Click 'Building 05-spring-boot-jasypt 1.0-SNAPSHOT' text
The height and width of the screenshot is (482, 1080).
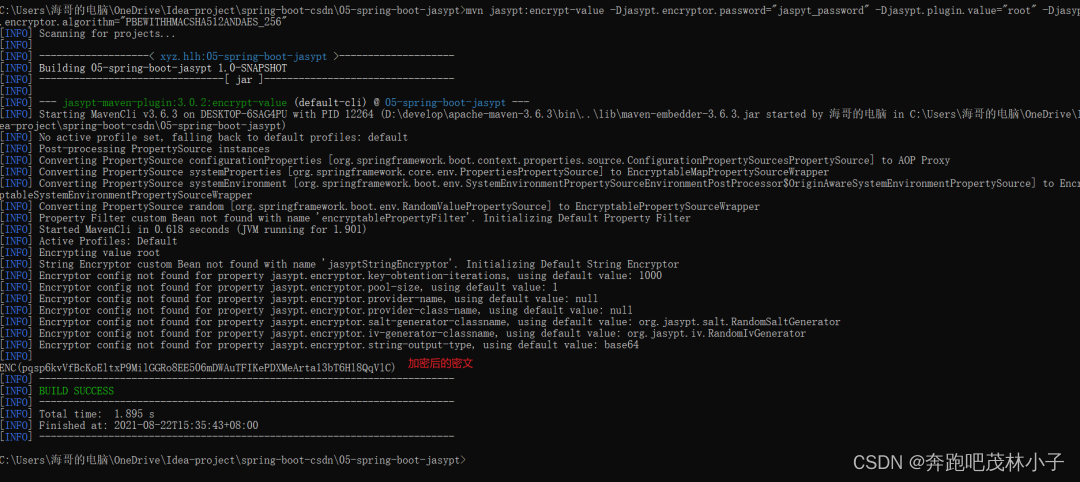tap(163, 68)
